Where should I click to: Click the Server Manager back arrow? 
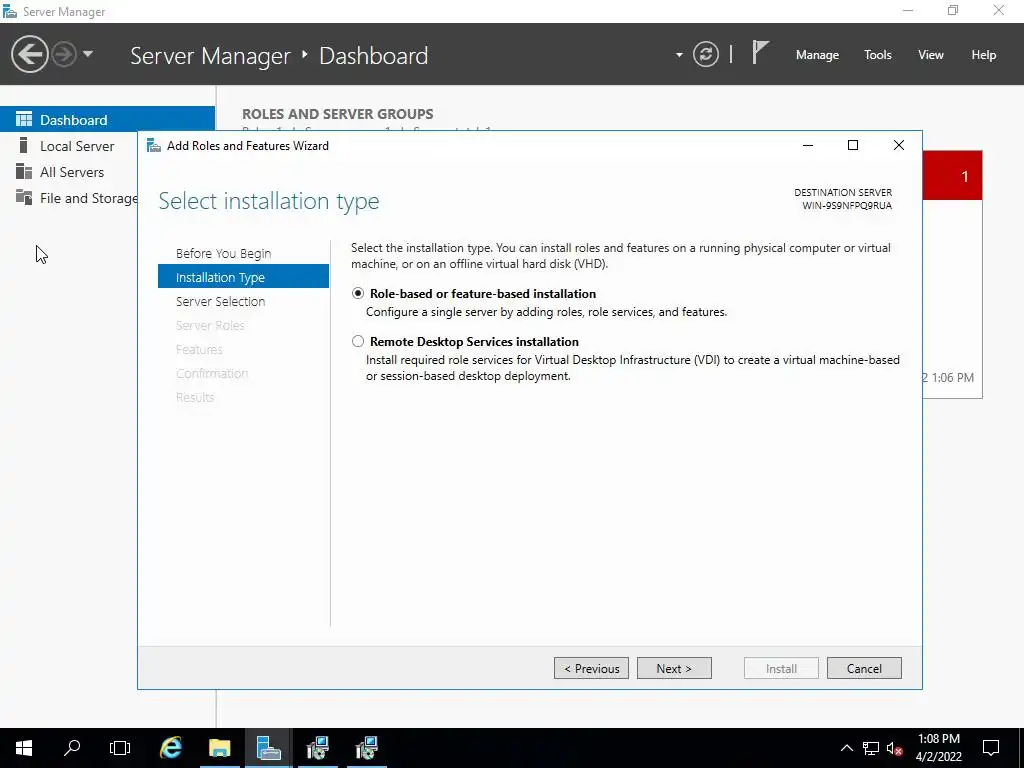[29, 54]
